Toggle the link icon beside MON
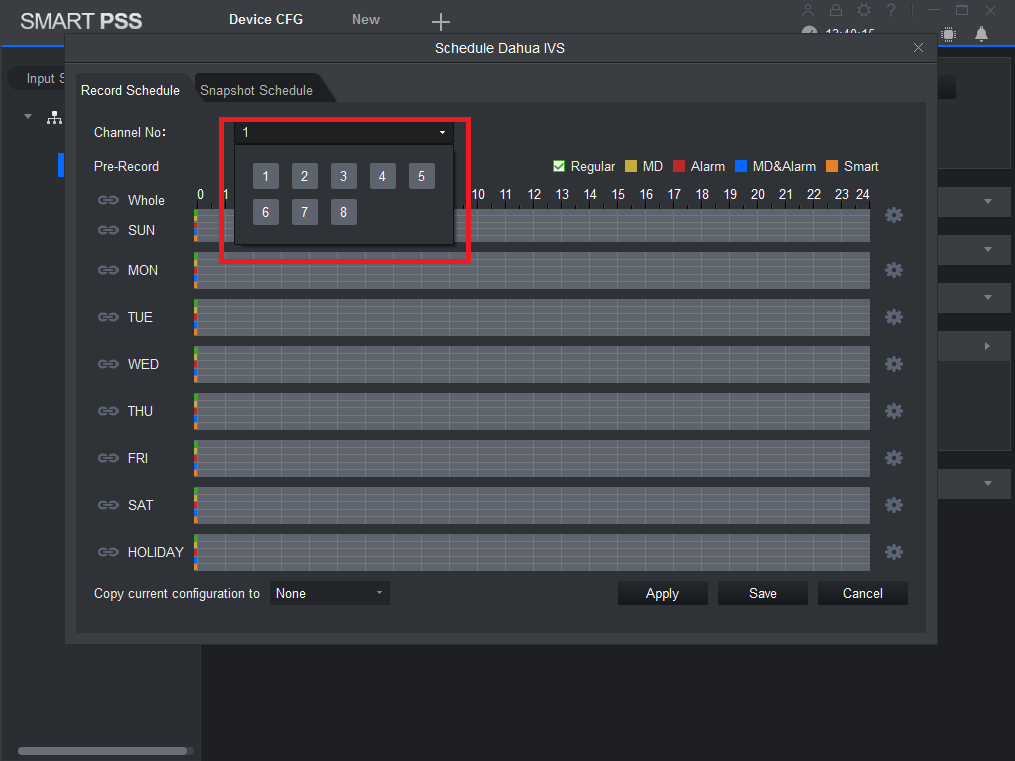 point(108,270)
